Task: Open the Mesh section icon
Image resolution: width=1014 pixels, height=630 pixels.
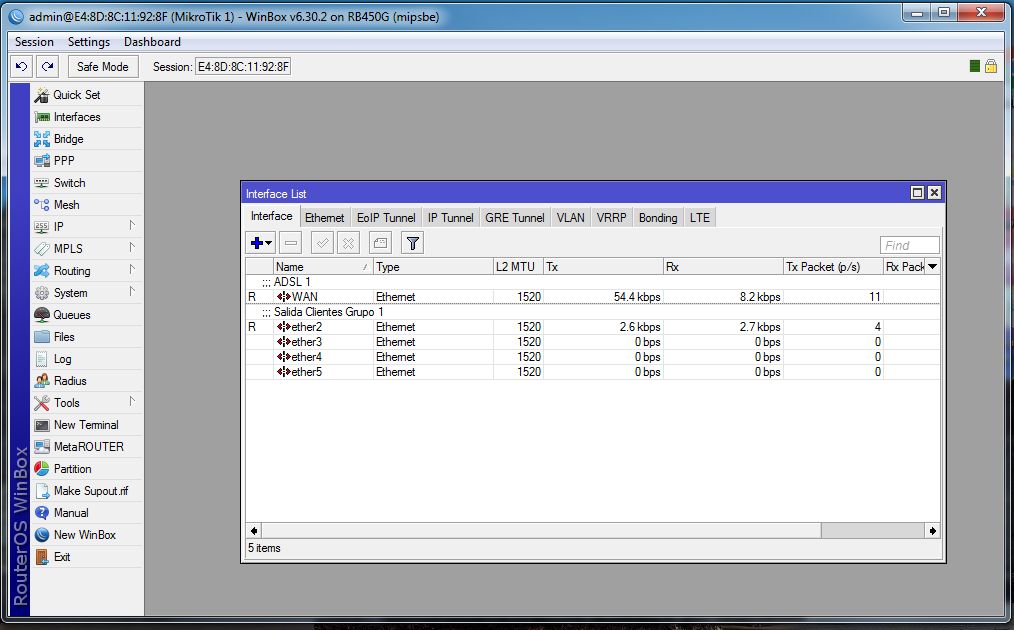Action: coord(42,205)
